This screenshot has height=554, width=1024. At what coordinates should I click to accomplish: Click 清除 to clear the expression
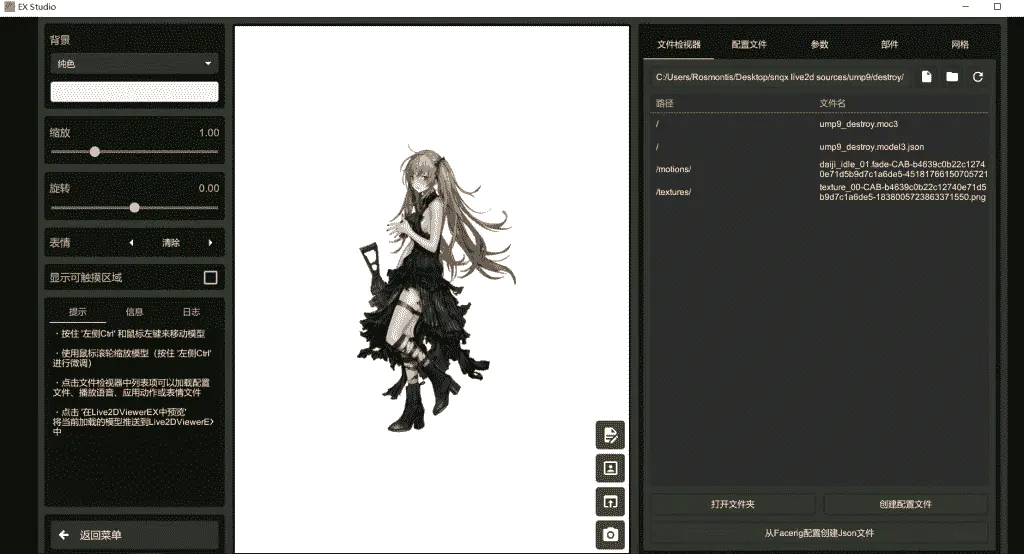(x=170, y=242)
